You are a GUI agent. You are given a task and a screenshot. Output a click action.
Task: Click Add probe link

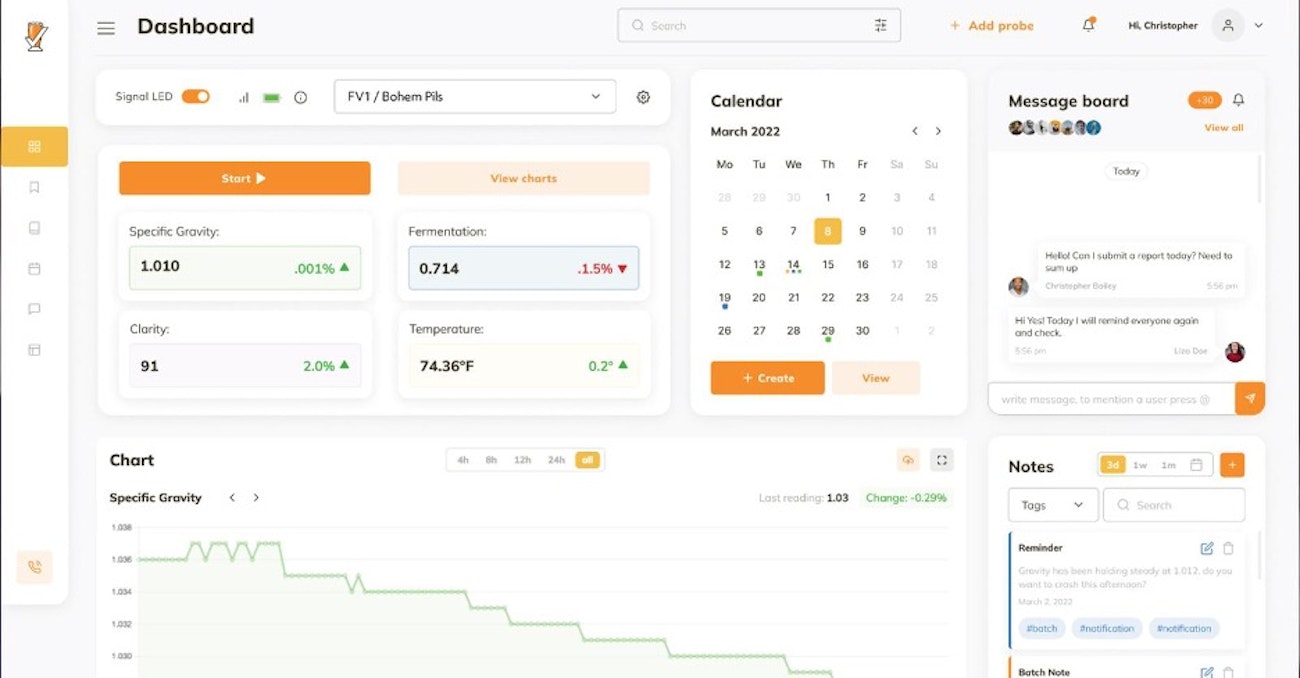pos(992,26)
